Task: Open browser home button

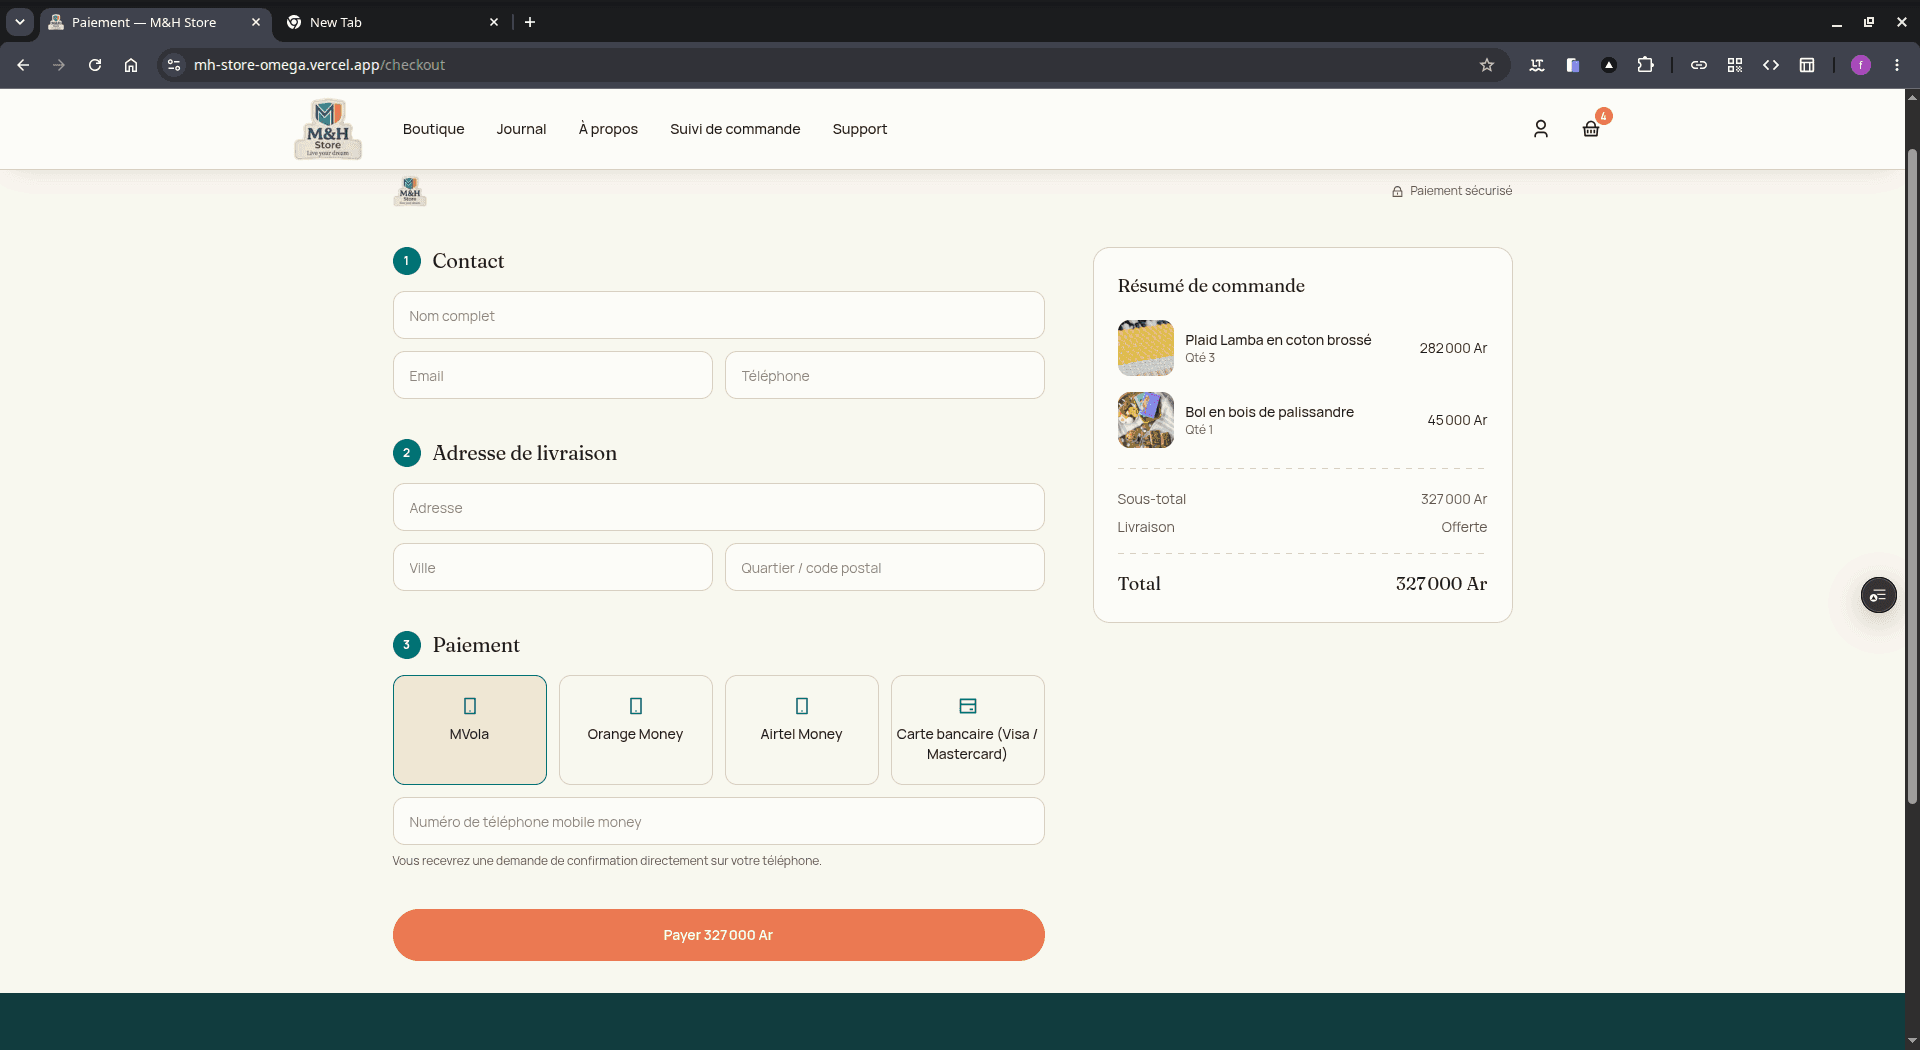Action: click(131, 65)
